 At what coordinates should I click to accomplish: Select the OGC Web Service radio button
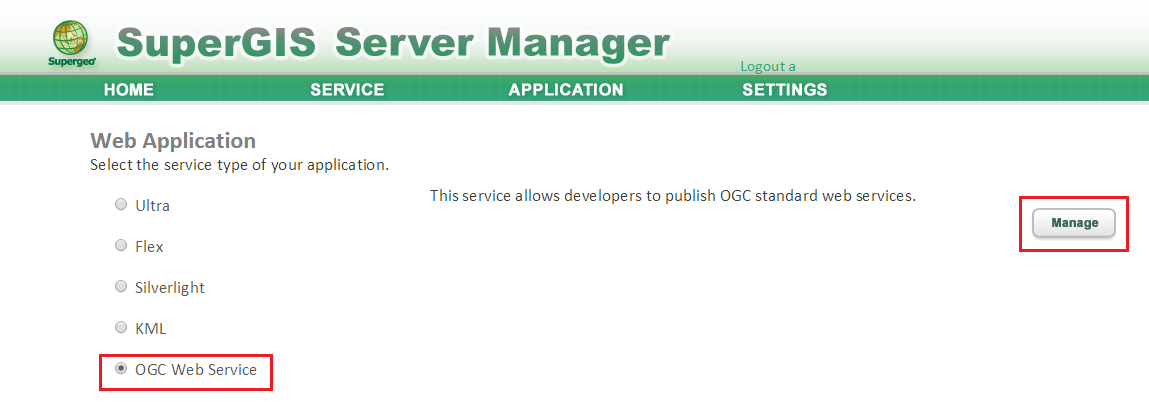(121, 369)
